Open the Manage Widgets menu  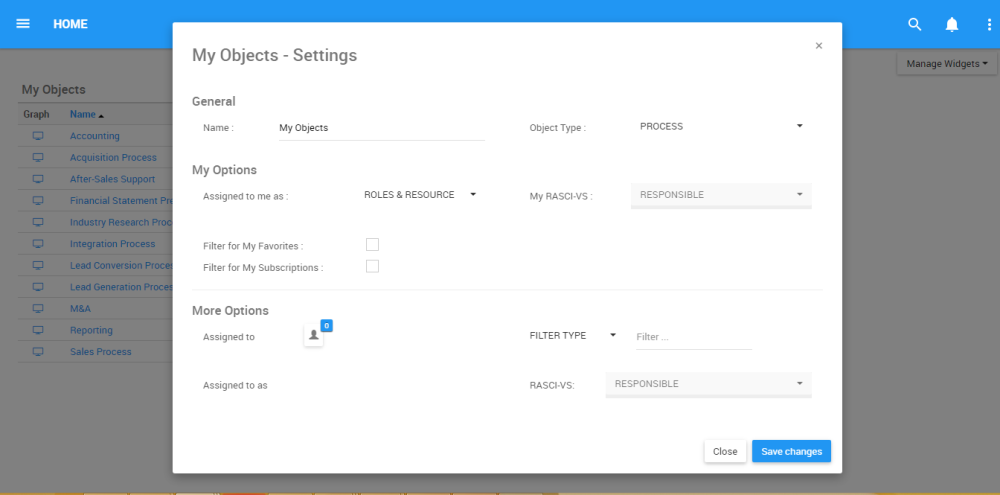(946, 64)
